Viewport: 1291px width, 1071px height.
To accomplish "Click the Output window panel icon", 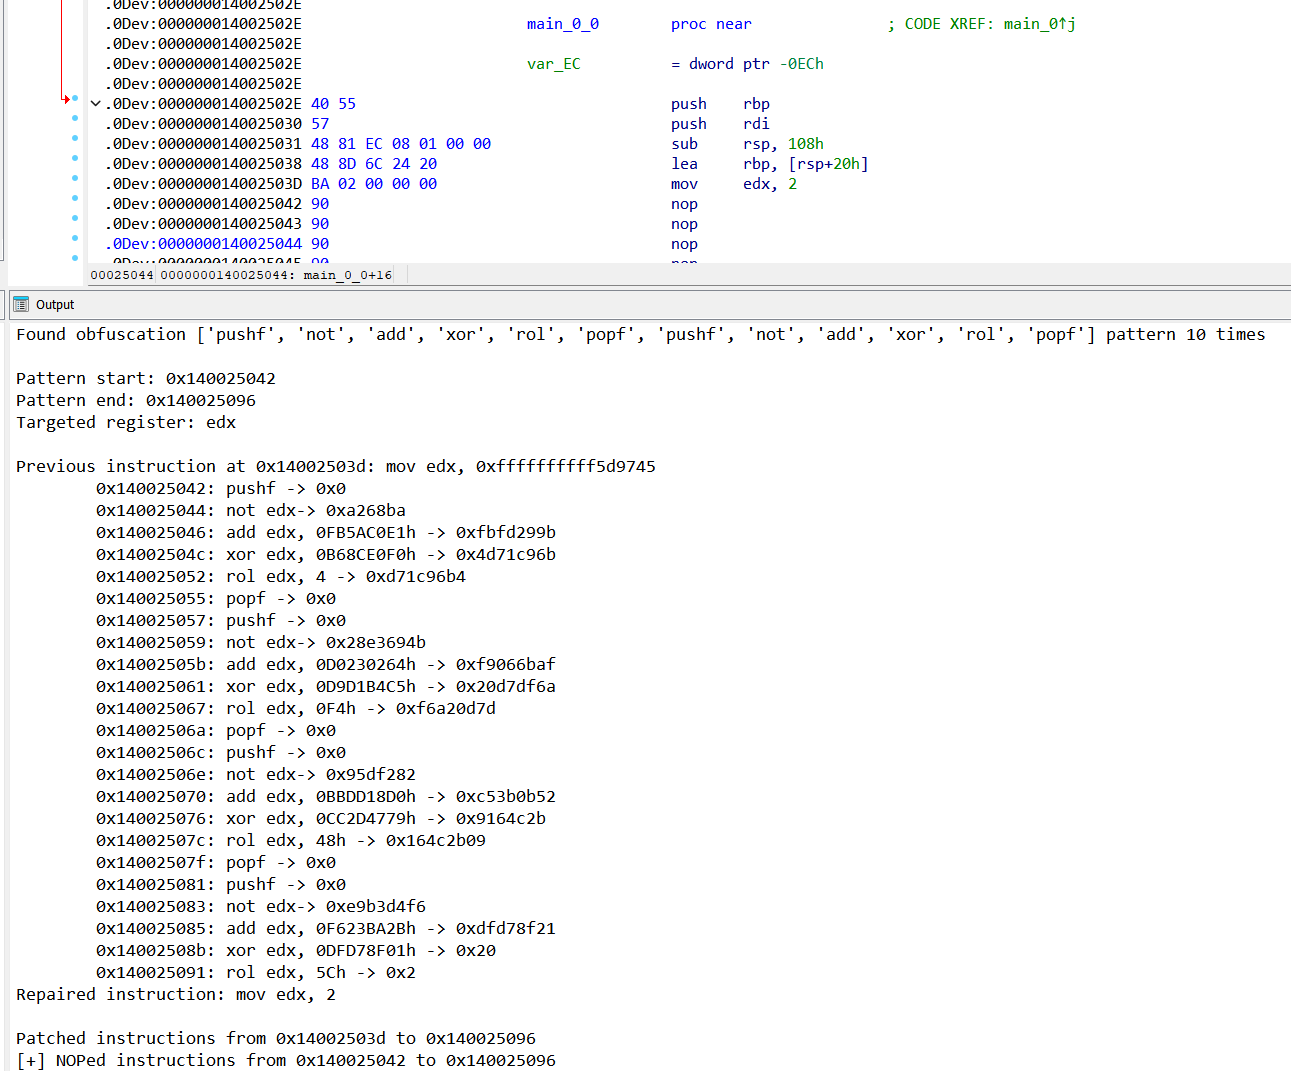I will [21, 304].
